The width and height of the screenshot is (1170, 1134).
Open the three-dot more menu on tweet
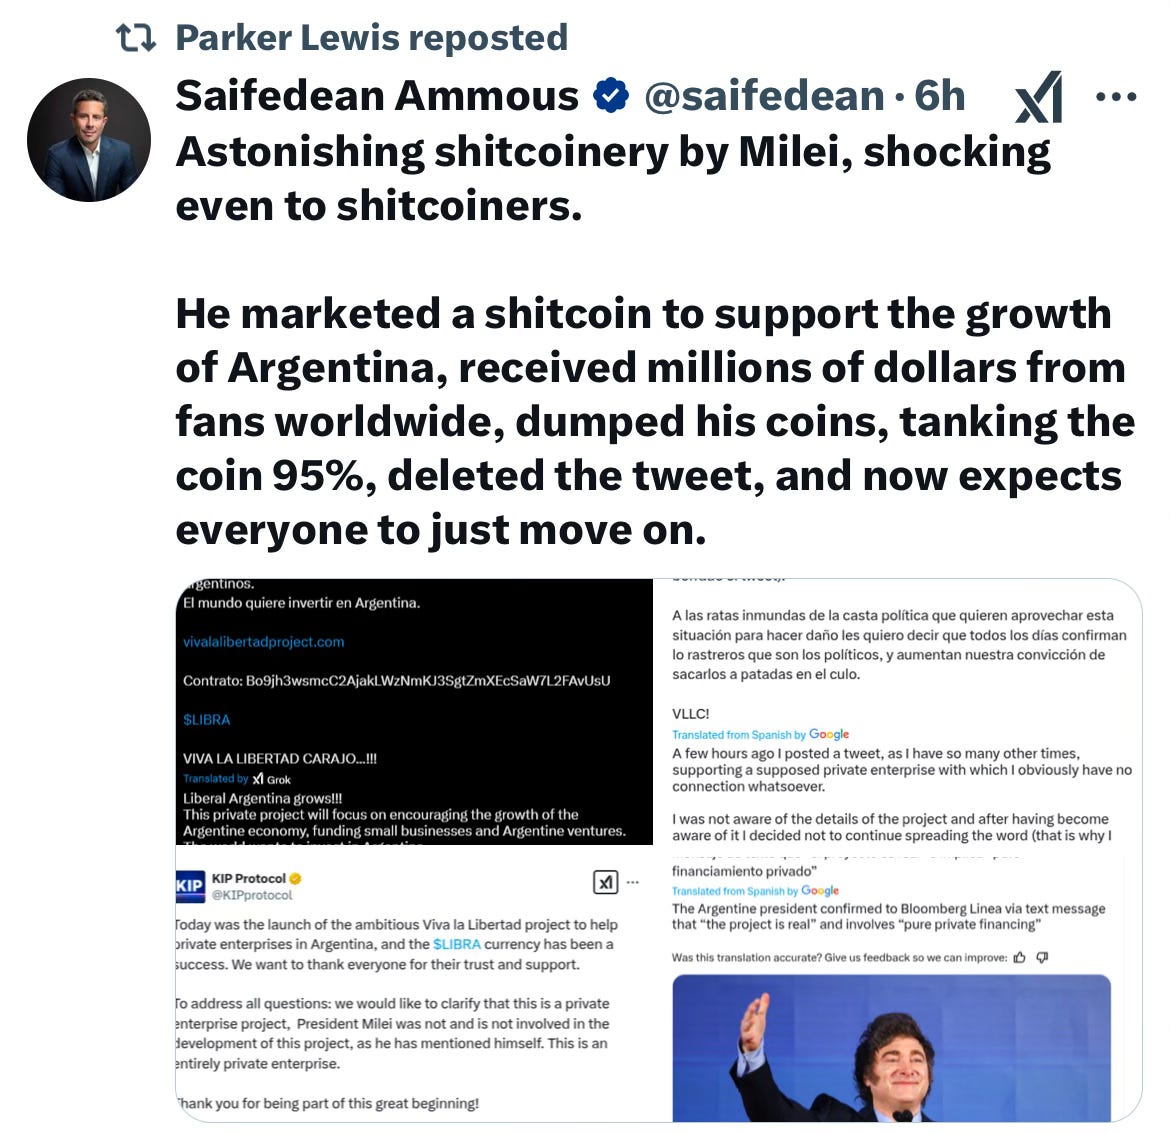point(1116,96)
